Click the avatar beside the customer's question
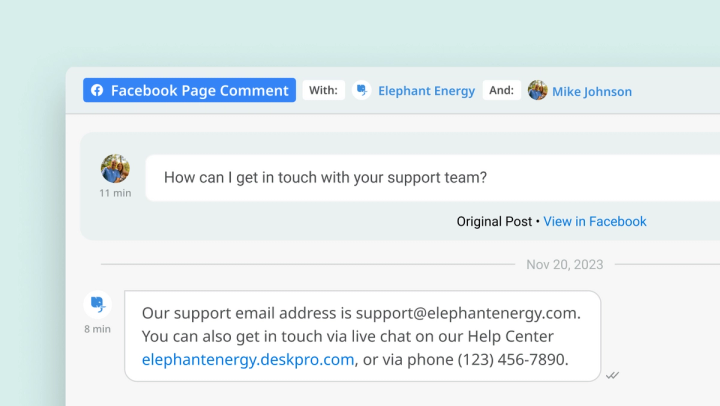Viewport: 720px width, 406px height. tap(115, 168)
